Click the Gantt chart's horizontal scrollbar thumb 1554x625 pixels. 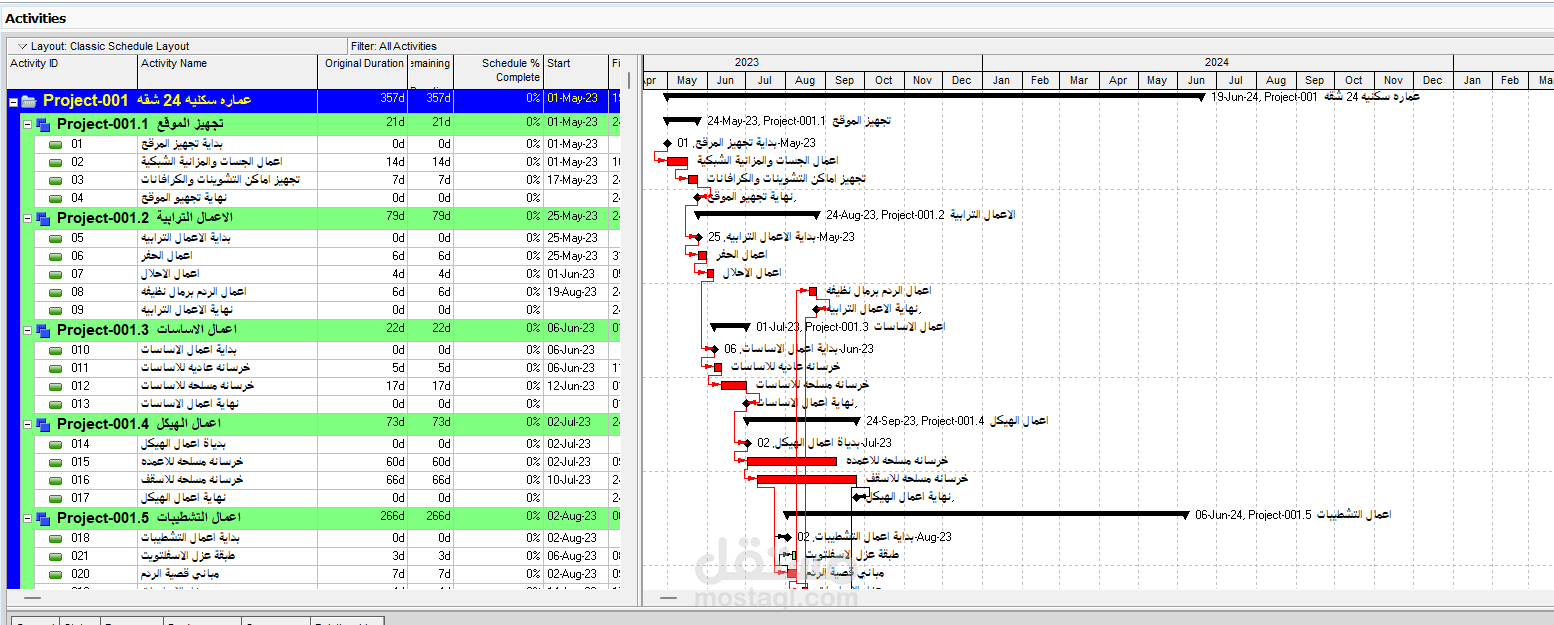pyautogui.click(x=669, y=598)
